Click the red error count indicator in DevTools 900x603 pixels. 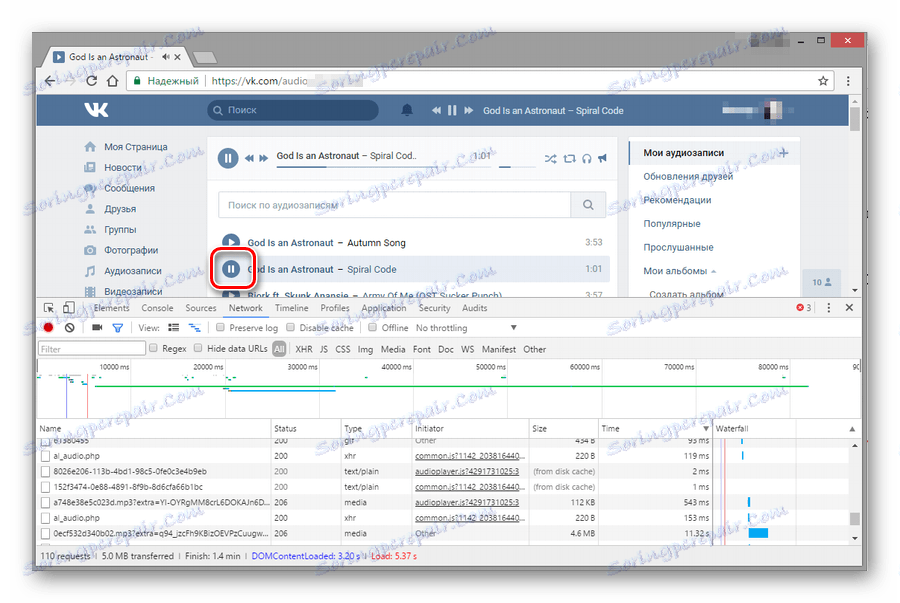[804, 308]
